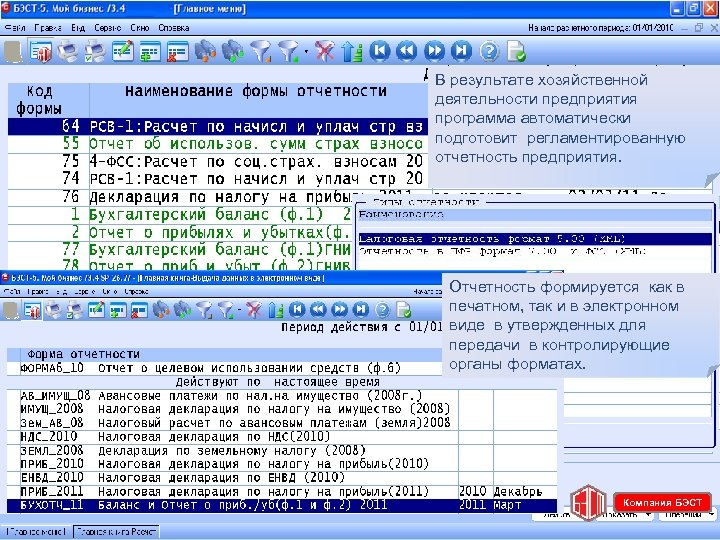Add a new record with green-plus icon, top toolbar
This screenshot has width=720, height=540.
(x=150, y=51)
